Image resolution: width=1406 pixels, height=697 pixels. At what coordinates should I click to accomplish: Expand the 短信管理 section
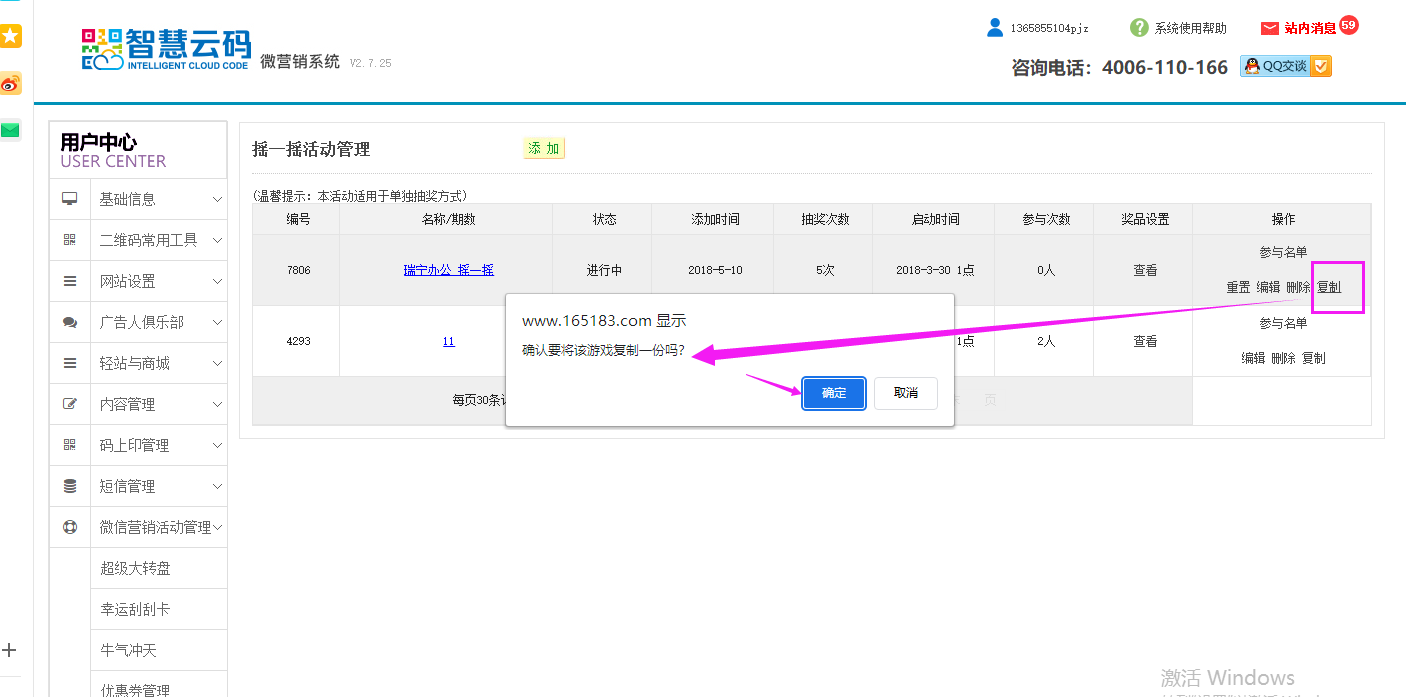coord(138,486)
